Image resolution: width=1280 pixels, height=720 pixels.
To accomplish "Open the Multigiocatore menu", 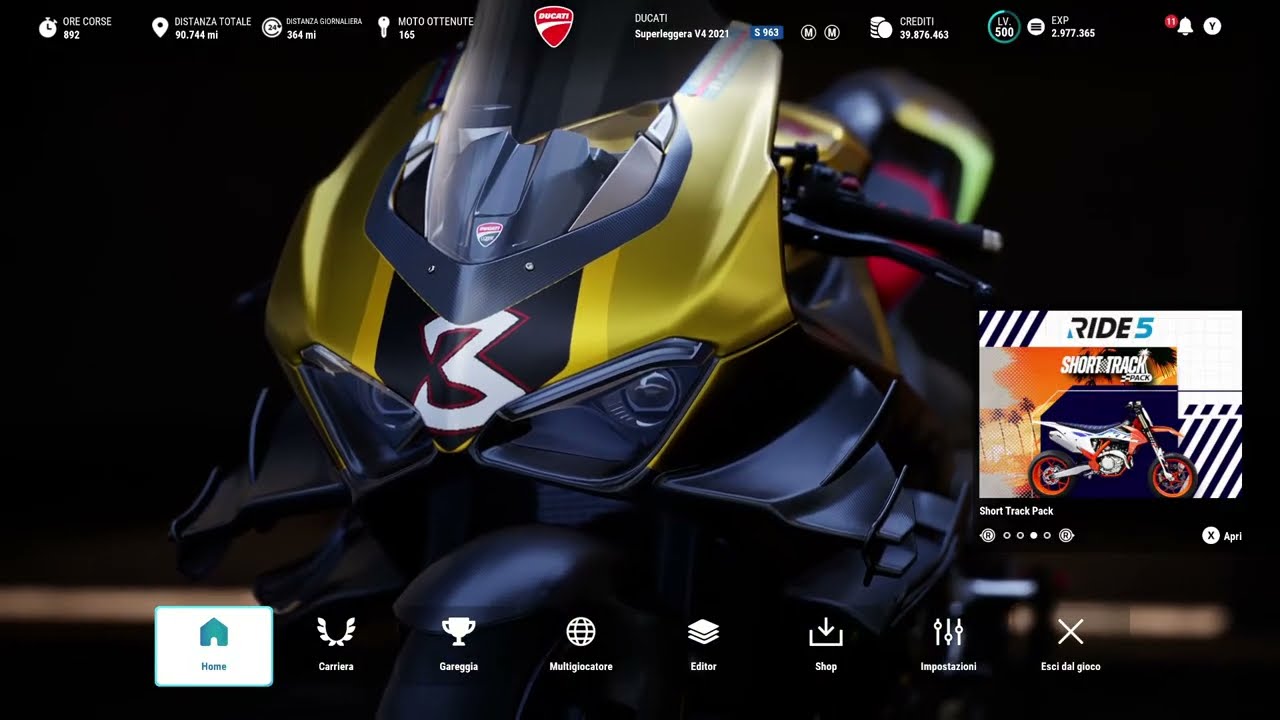I will click(x=581, y=646).
